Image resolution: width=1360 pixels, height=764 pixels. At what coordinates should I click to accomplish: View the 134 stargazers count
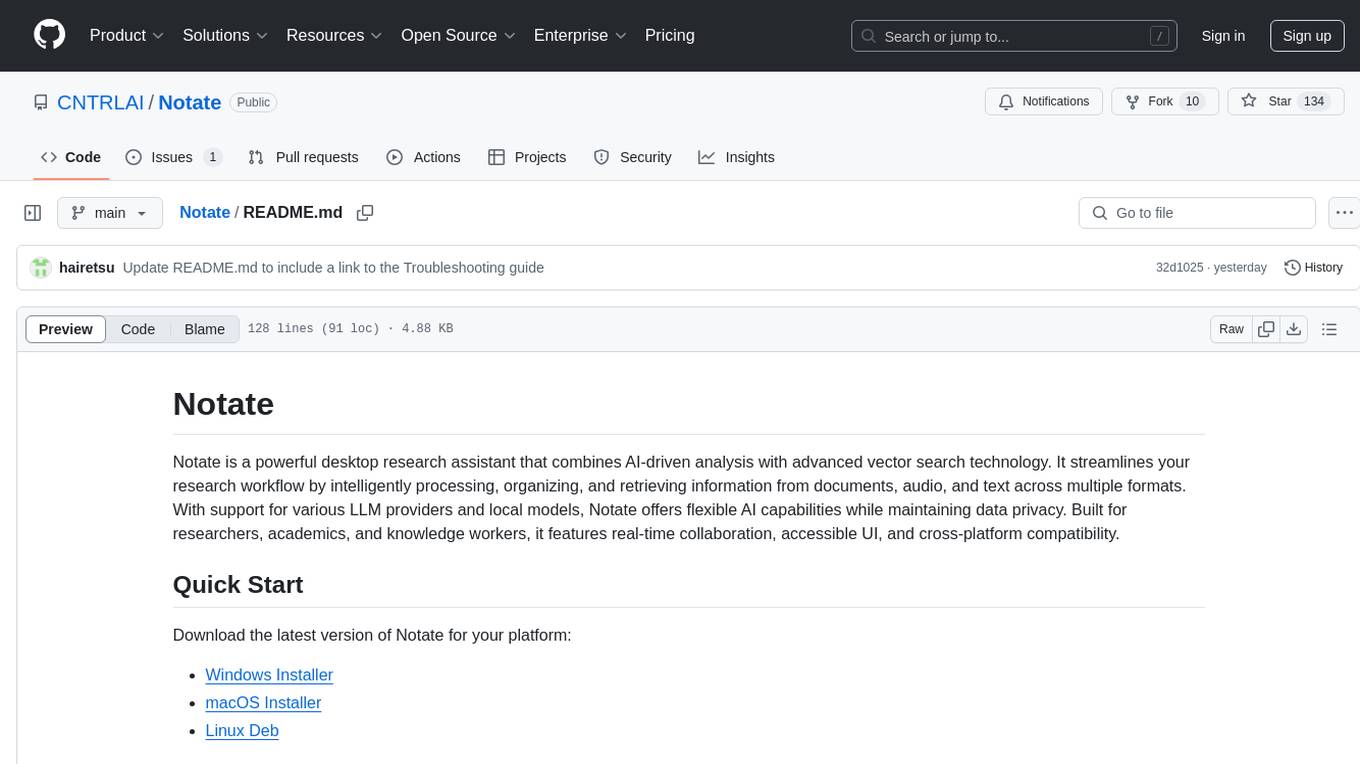click(1314, 101)
